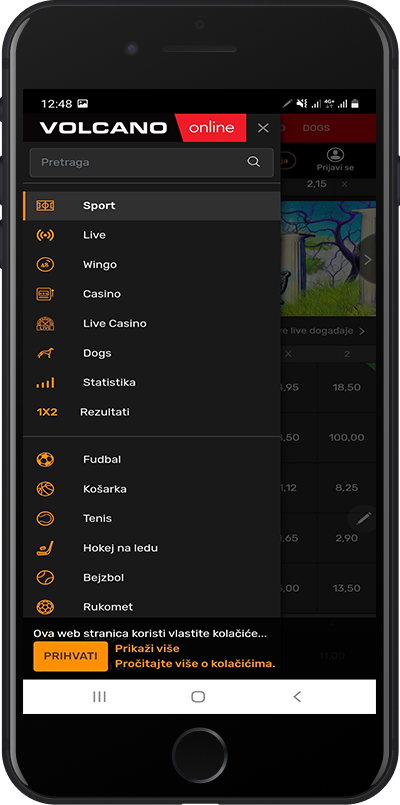Screen dimensions: 400x805
Task: Select the Wingo ball icon
Action: coord(45,265)
